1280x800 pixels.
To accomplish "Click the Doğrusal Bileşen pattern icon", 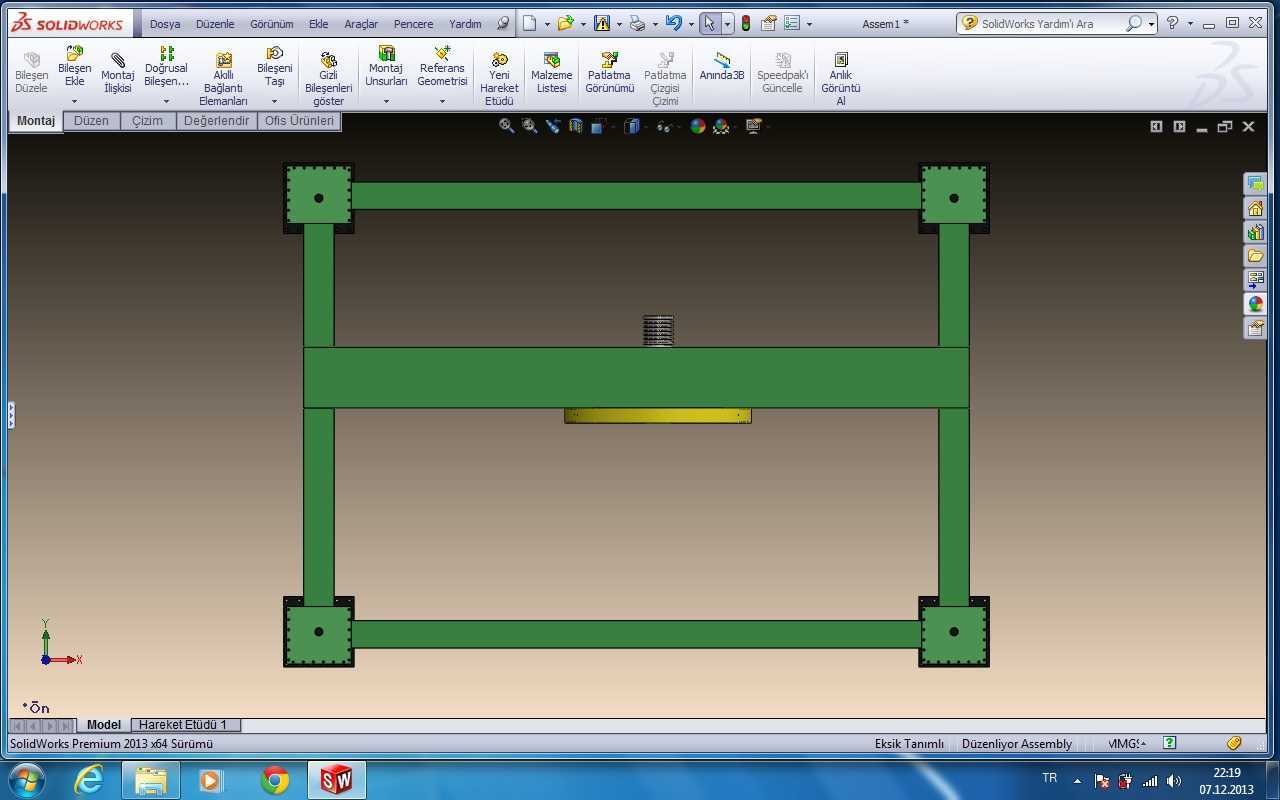I will tap(166, 53).
